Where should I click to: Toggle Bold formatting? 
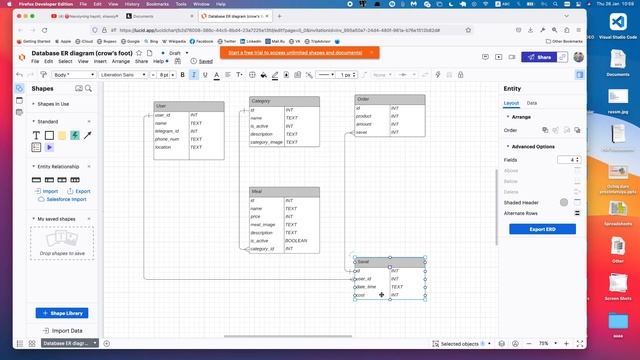coord(182,75)
